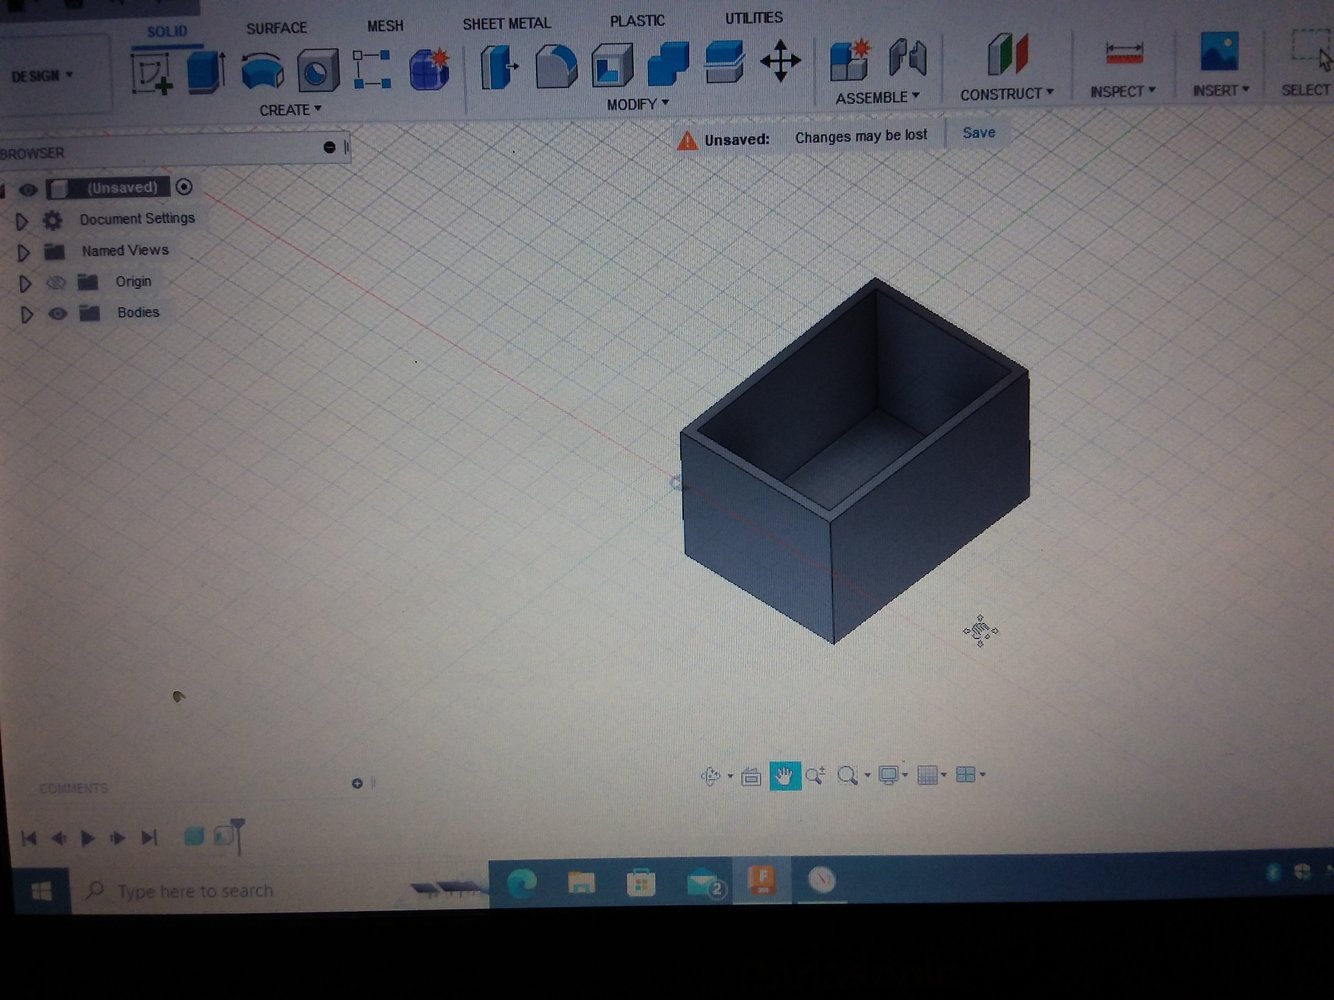Open the Modify dropdown menu
The width and height of the screenshot is (1334, 1000).
tap(637, 104)
